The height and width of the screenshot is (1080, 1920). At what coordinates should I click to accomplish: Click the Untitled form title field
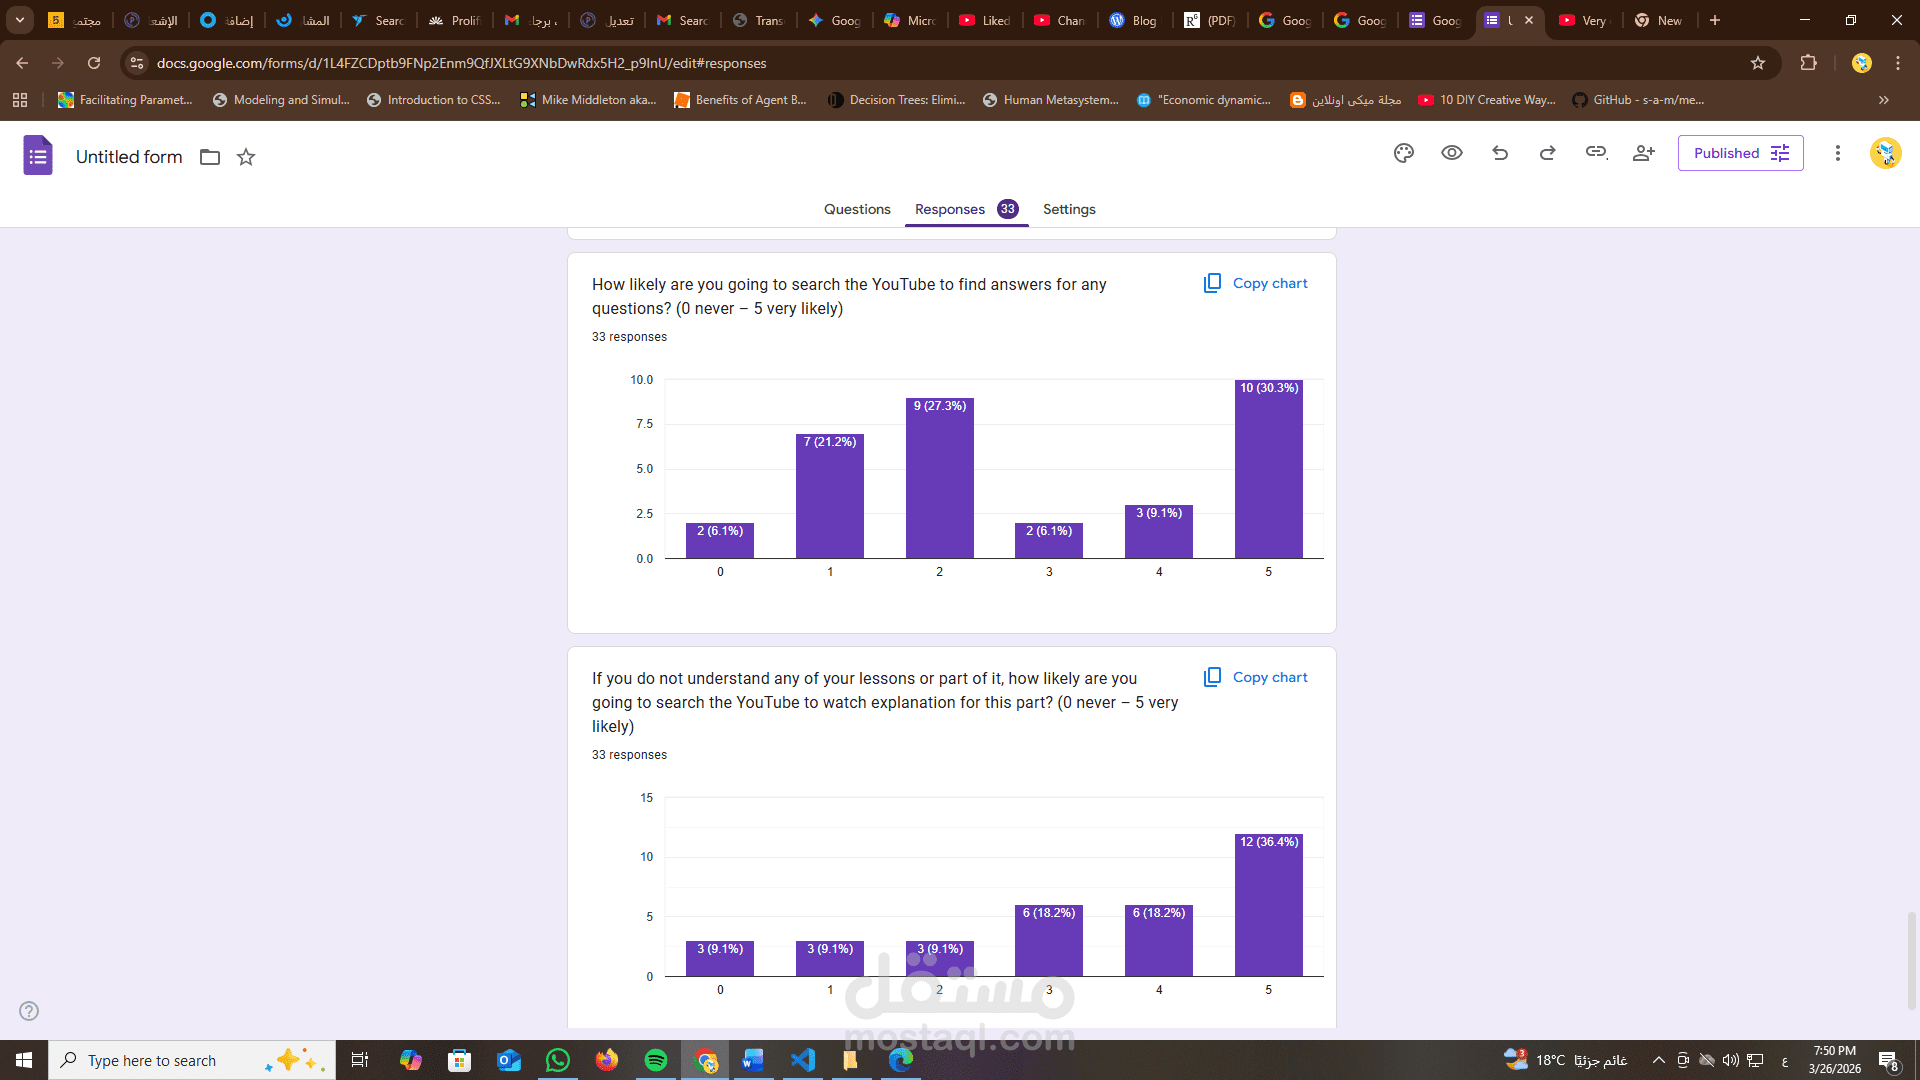pyautogui.click(x=129, y=157)
